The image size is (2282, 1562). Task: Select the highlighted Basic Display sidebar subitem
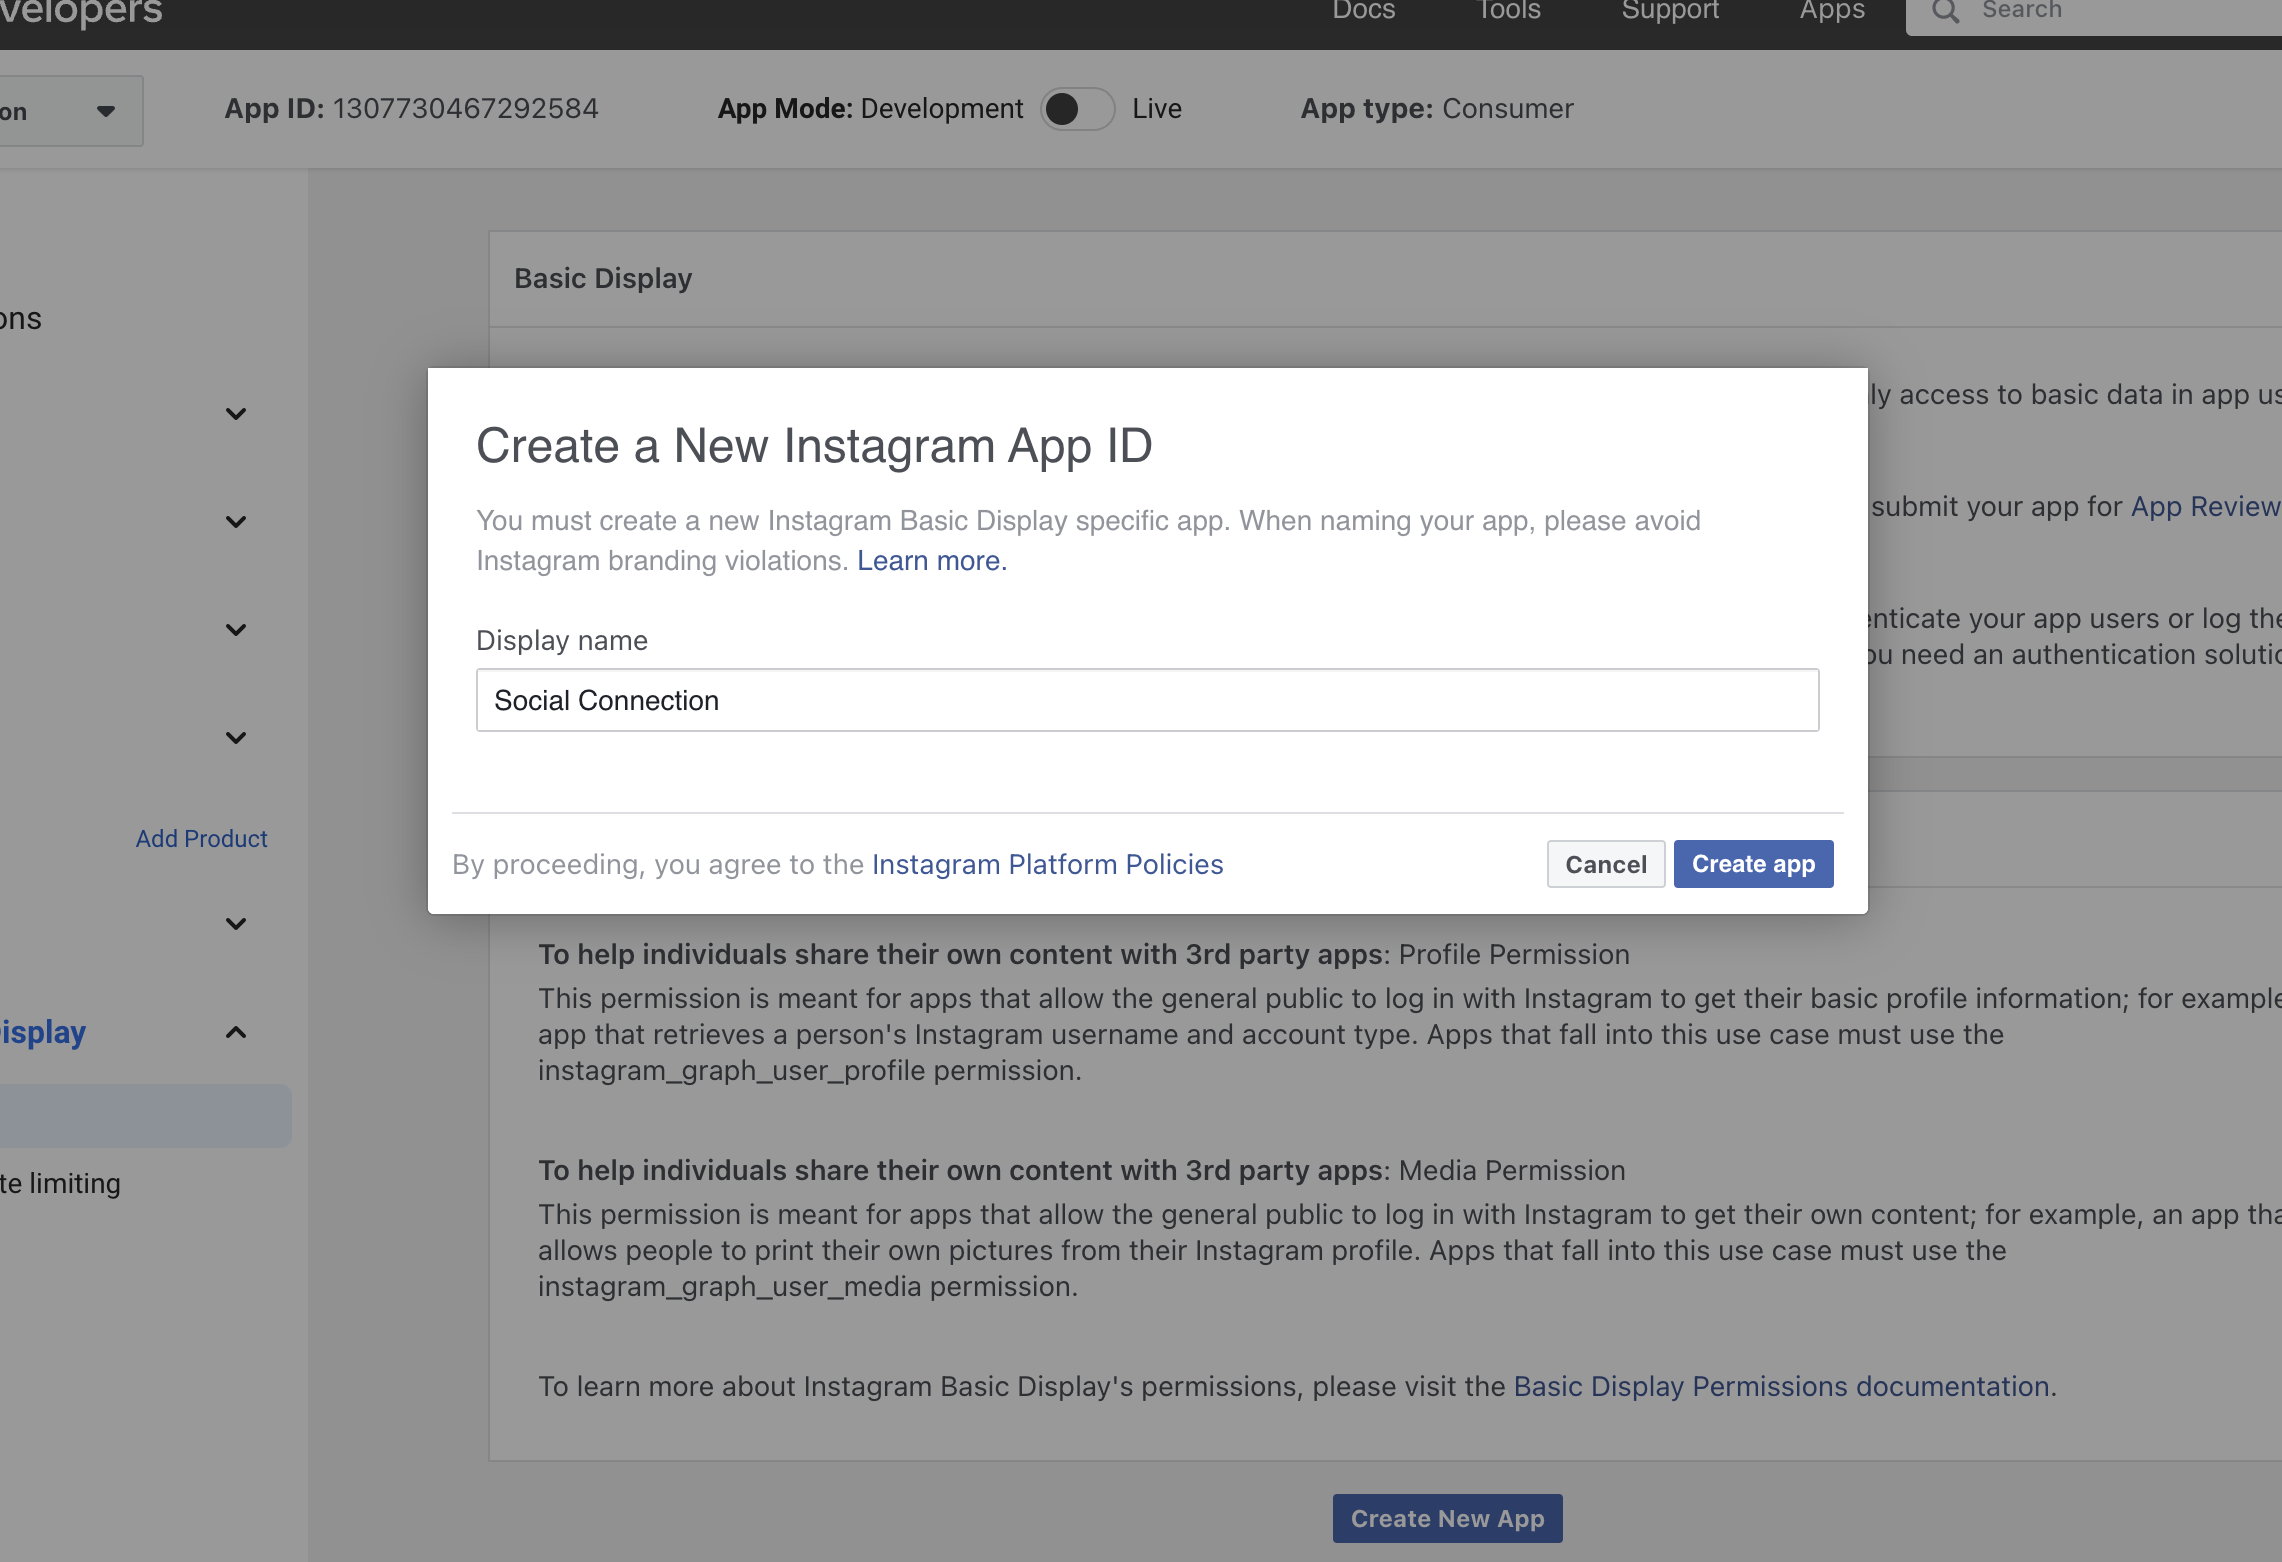145,1116
